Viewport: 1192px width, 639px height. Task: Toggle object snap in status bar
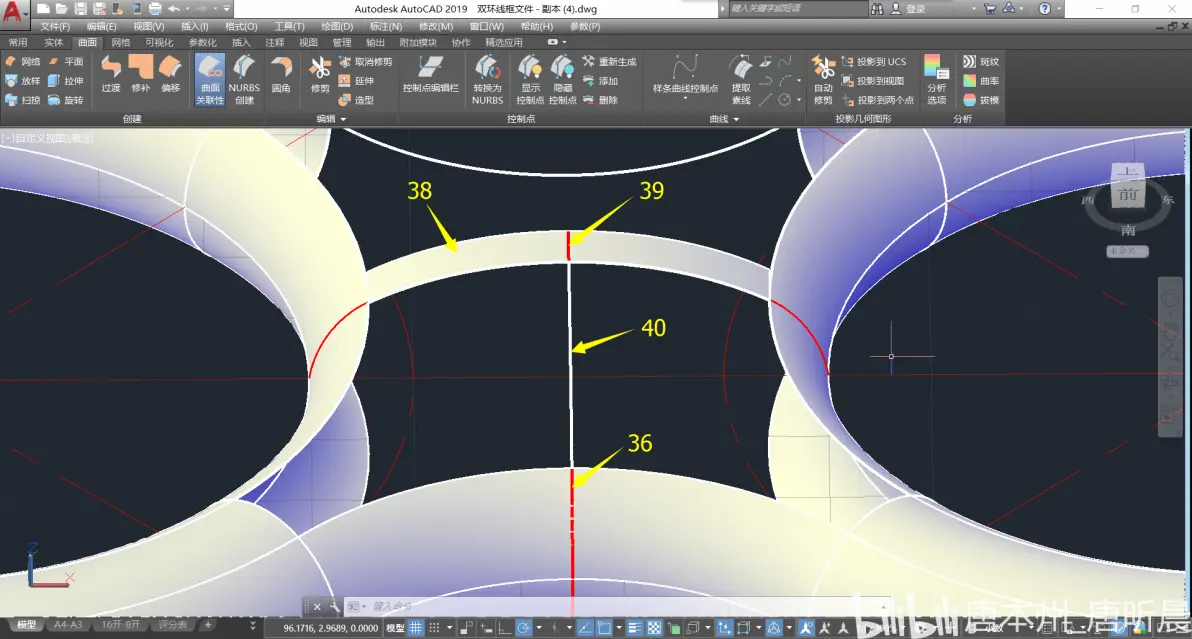pos(604,628)
